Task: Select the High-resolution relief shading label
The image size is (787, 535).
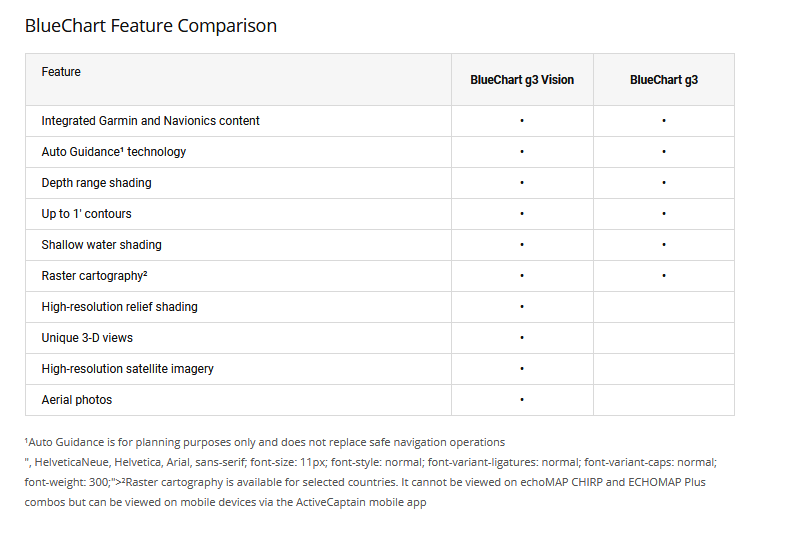Action: click(x=119, y=307)
